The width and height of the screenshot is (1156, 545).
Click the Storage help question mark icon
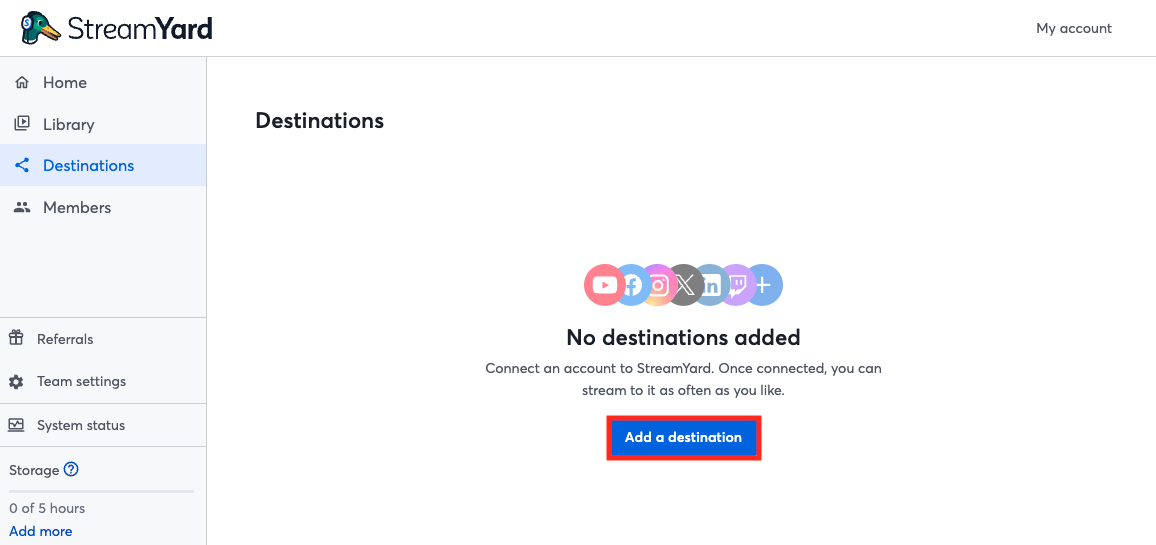click(x=71, y=469)
